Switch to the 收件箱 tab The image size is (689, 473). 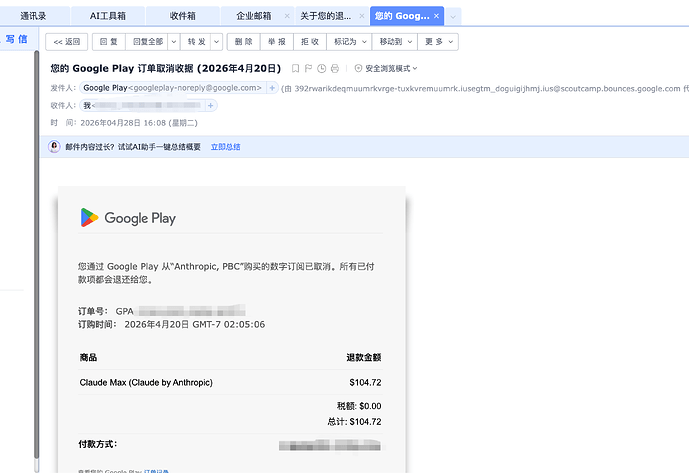[x=182, y=16]
